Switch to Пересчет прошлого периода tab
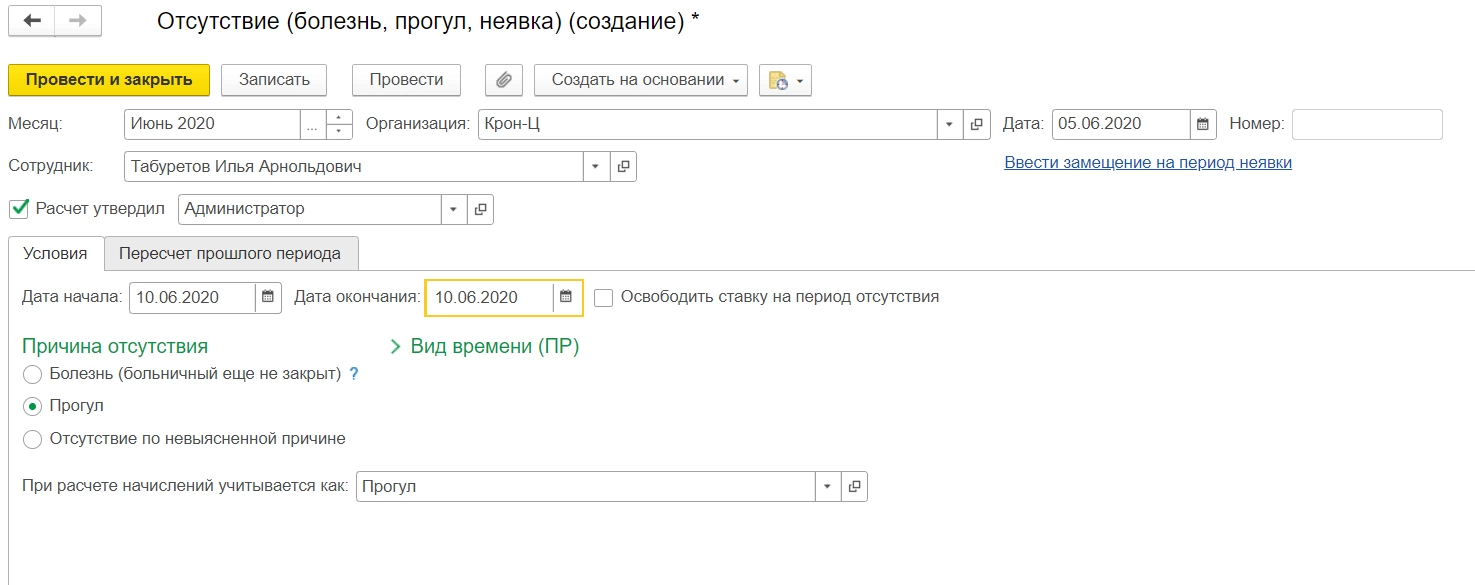The height and width of the screenshot is (585, 1475). pos(230,253)
